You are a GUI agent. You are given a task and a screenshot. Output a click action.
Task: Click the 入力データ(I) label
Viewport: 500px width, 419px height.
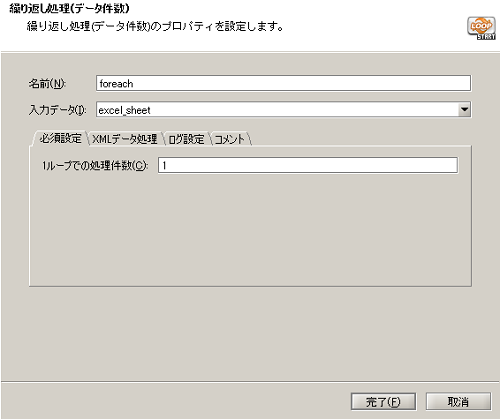tap(58, 110)
